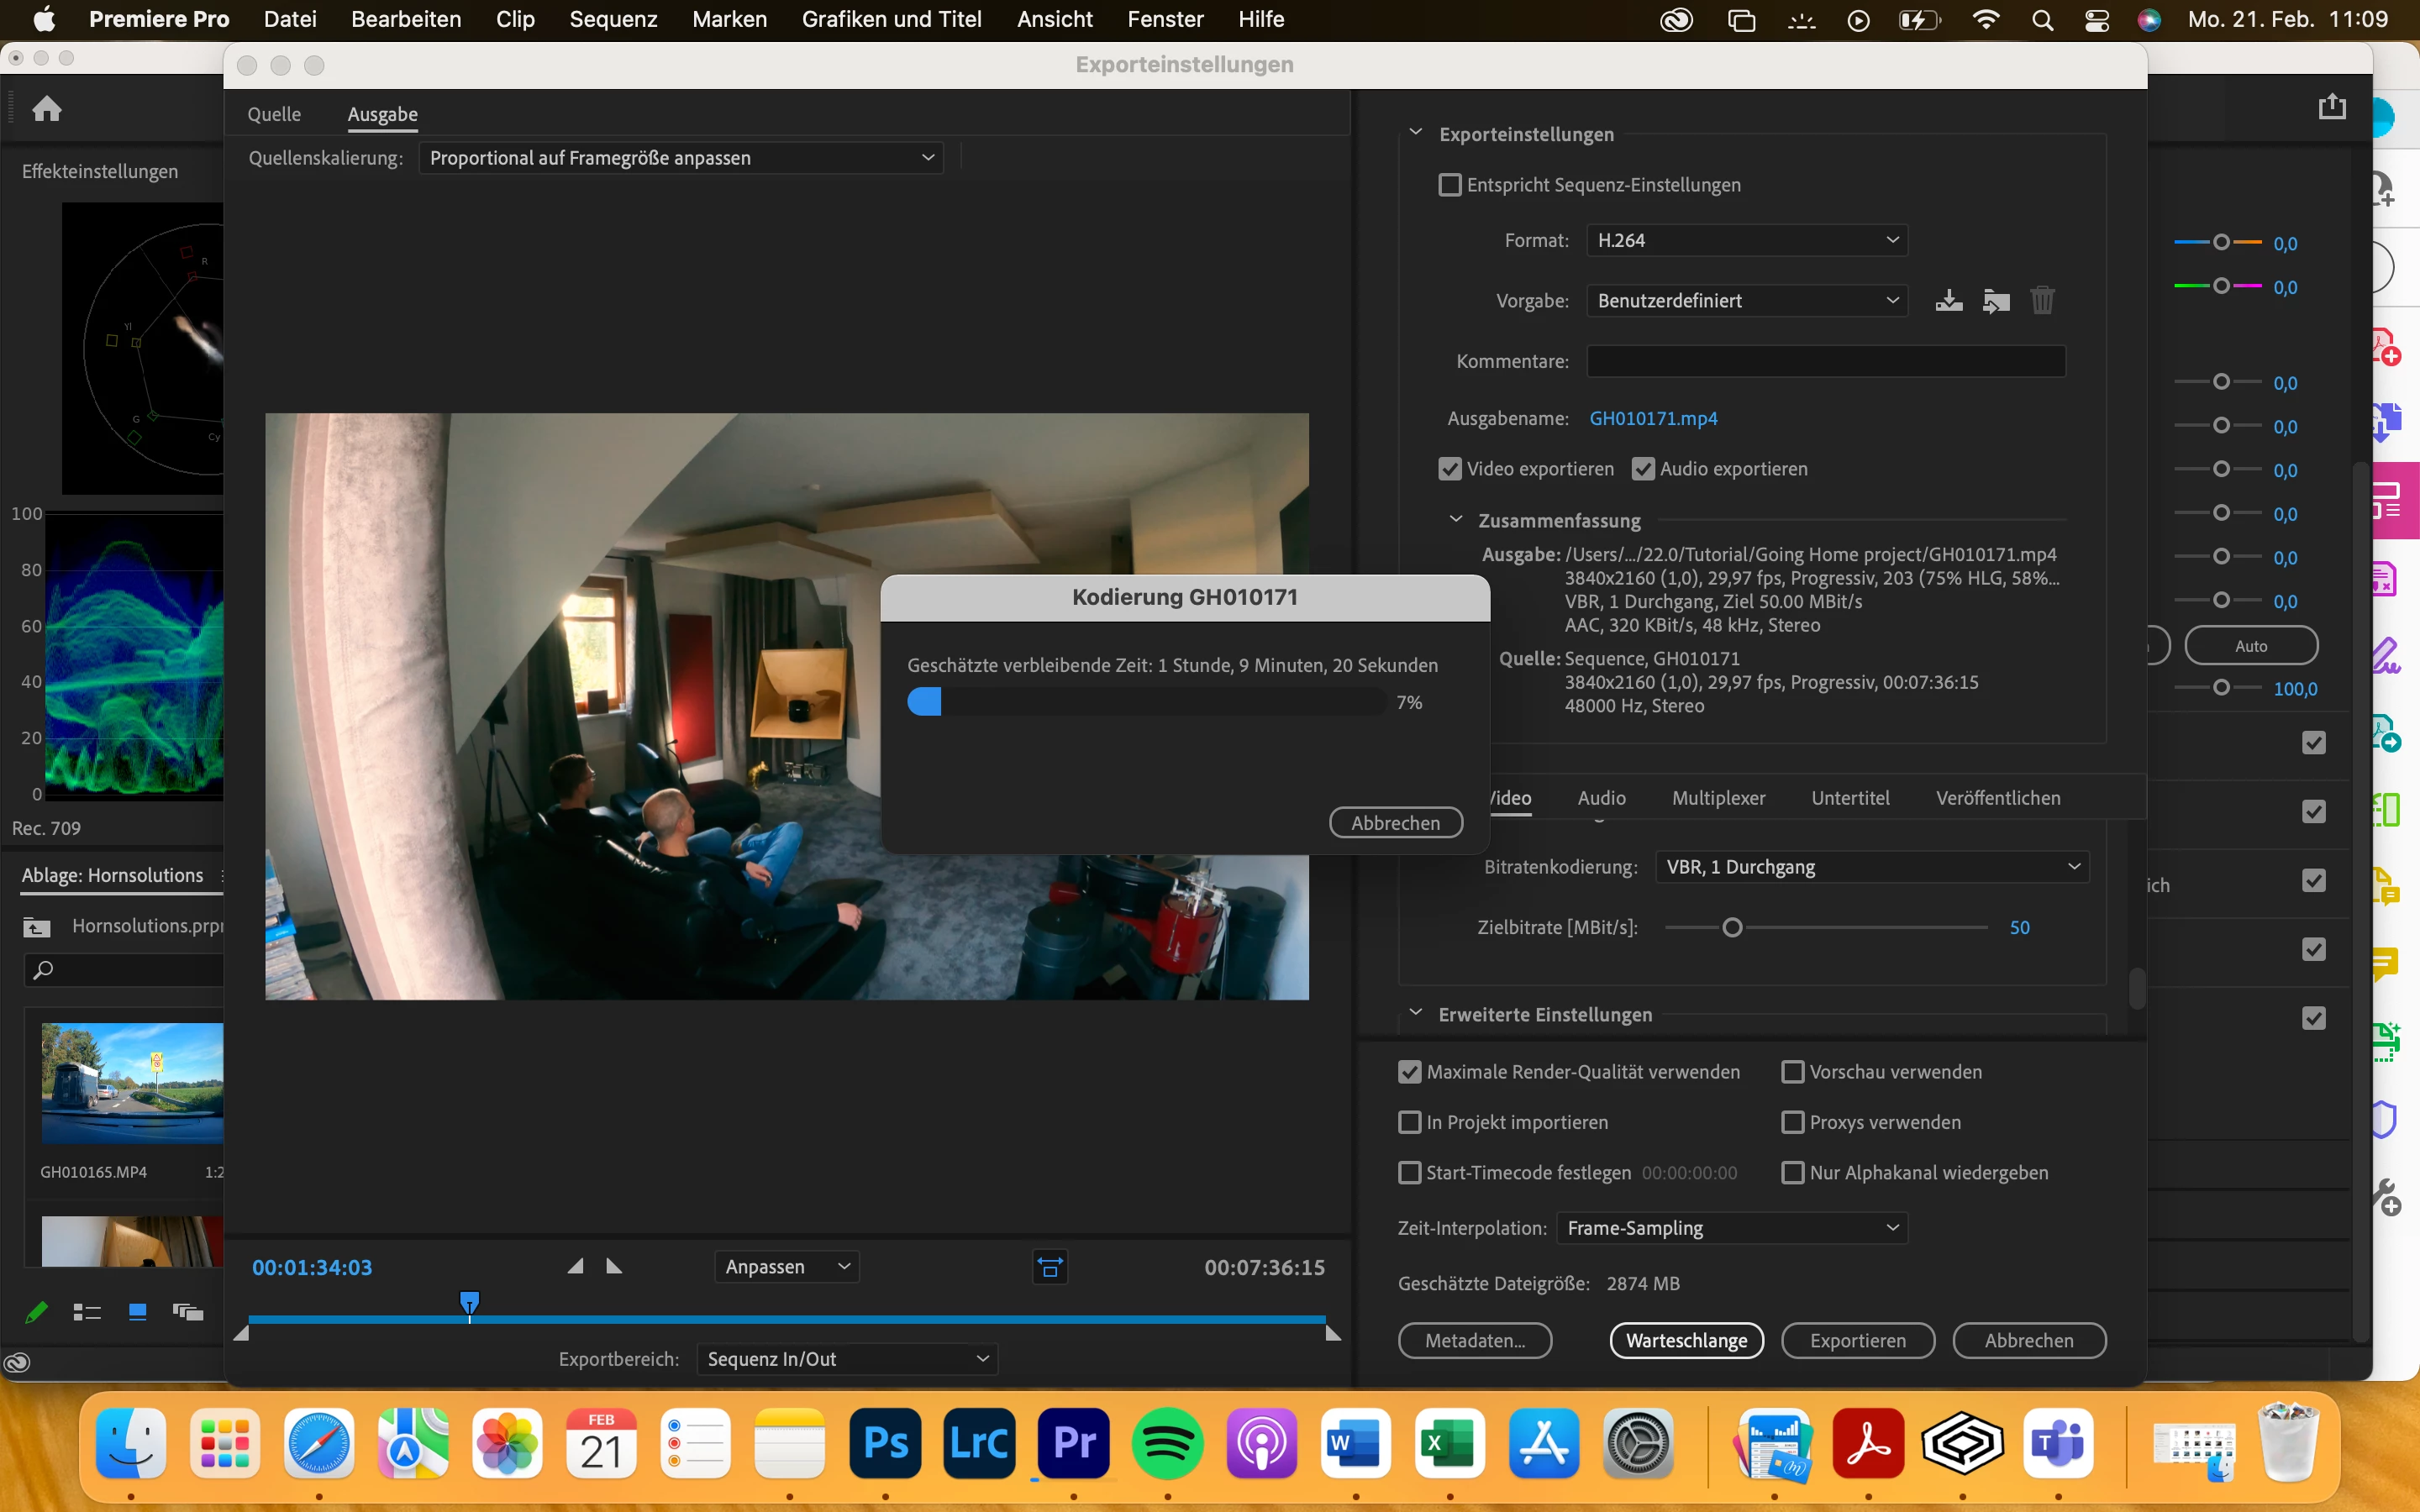This screenshot has height=1512, width=2420.
Task: Open Premiere Pro from the Dock
Action: pos(1073,1443)
